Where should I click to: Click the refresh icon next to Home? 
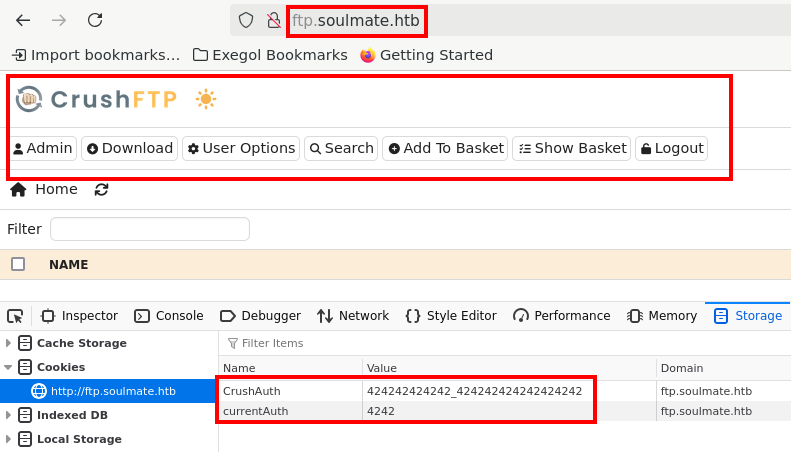(101, 189)
